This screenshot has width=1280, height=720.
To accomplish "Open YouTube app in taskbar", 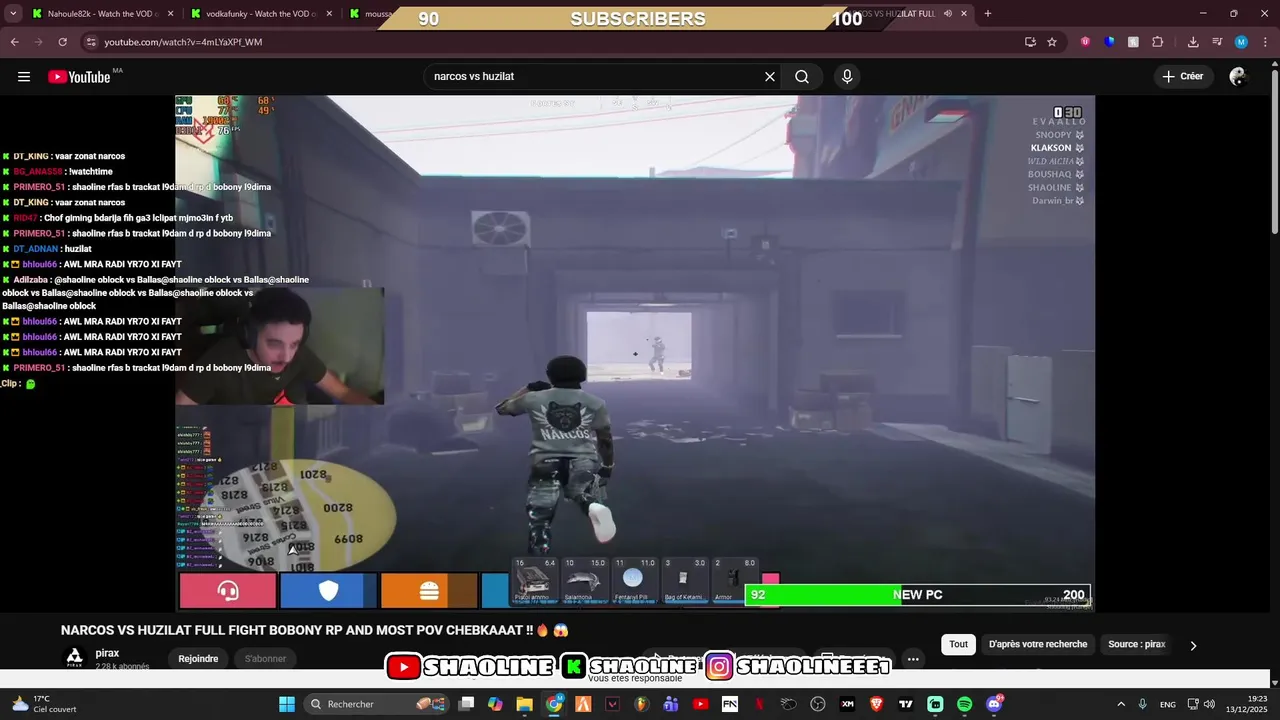I will point(700,704).
